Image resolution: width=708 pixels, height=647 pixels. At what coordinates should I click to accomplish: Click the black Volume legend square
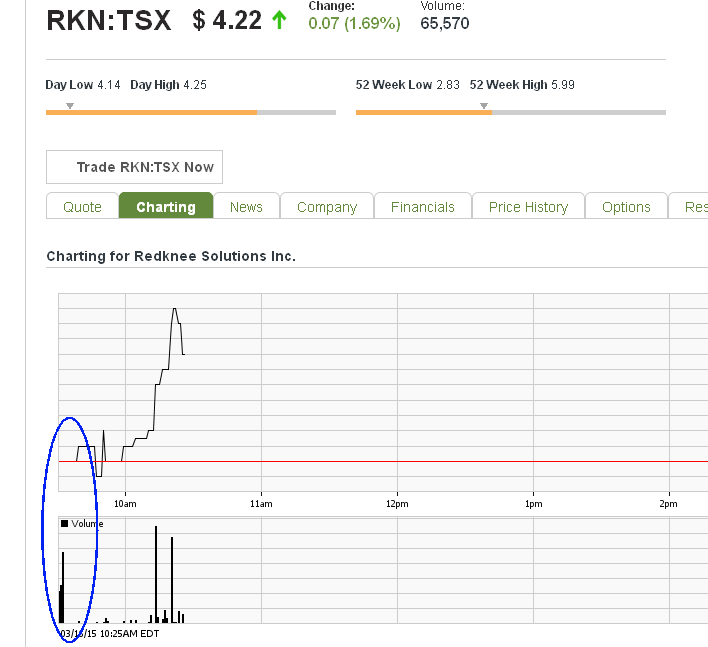pos(65,524)
